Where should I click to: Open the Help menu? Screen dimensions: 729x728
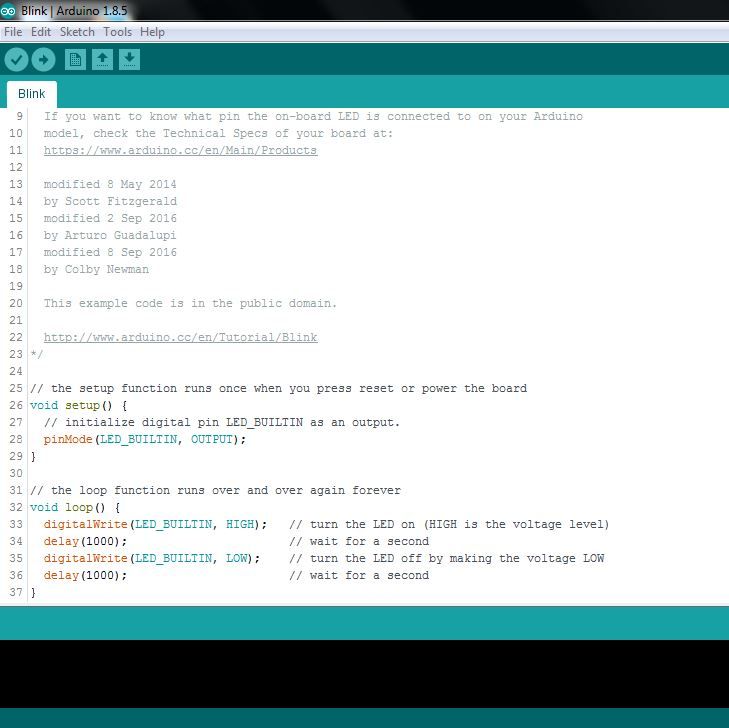click(152, 32)
